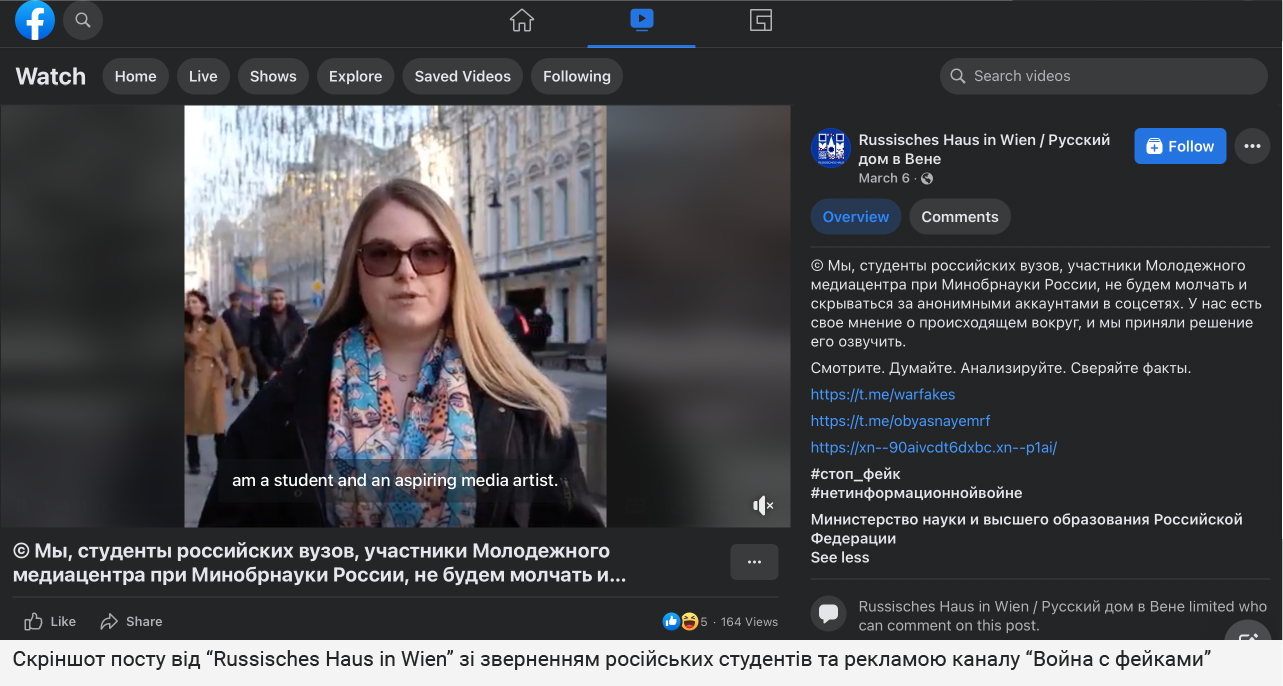The width and height of the screenshot is (1283, 686).
Task: Click the video player frame
Action: point(395,316)
